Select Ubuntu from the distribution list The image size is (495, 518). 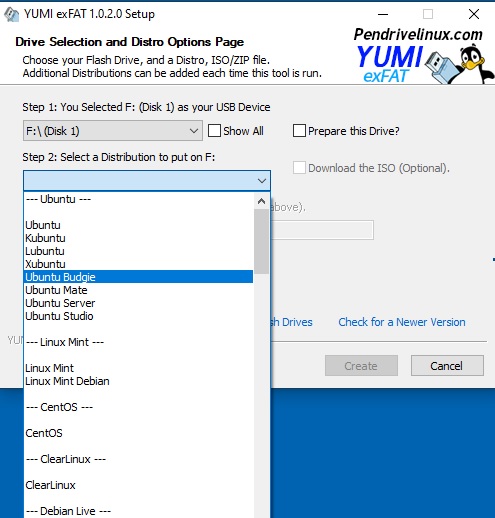tap(139, 225)
